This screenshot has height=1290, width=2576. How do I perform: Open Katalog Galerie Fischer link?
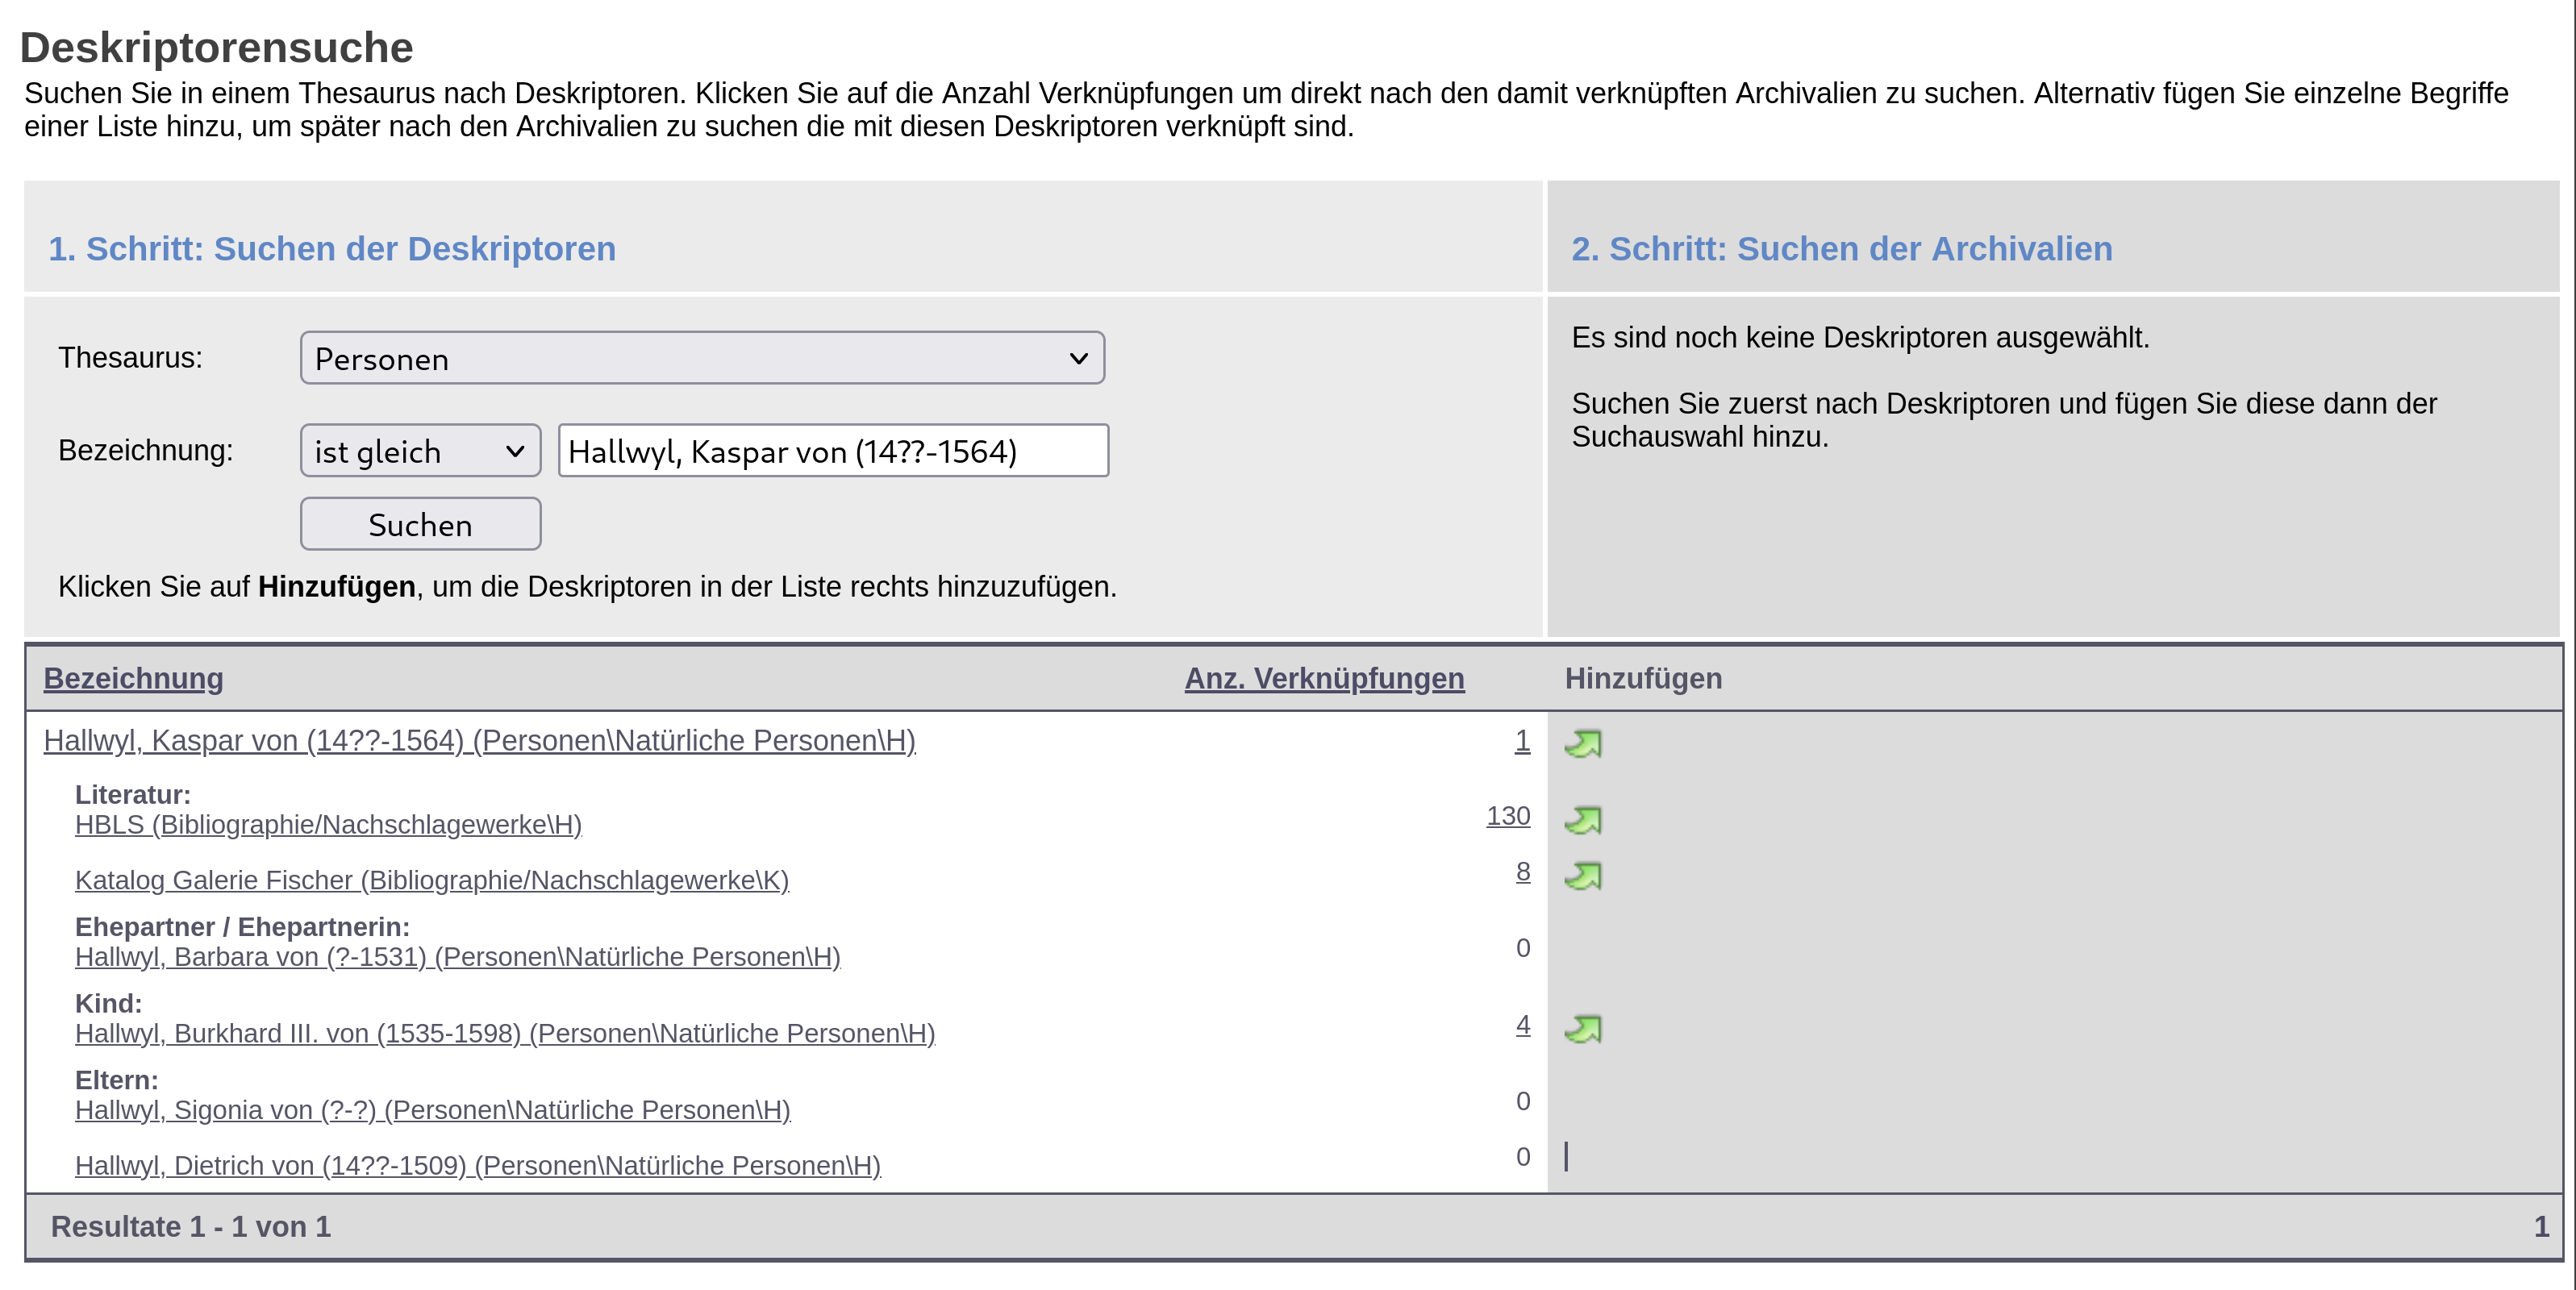point(432,881)
